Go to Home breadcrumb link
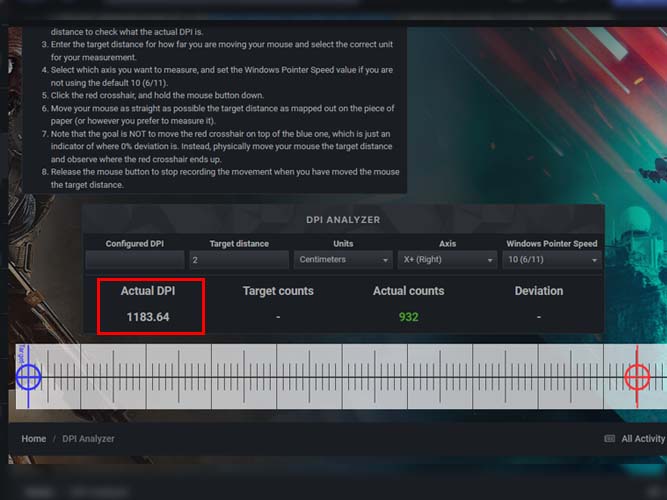This screenshot has width=667, height=500. 34,439
